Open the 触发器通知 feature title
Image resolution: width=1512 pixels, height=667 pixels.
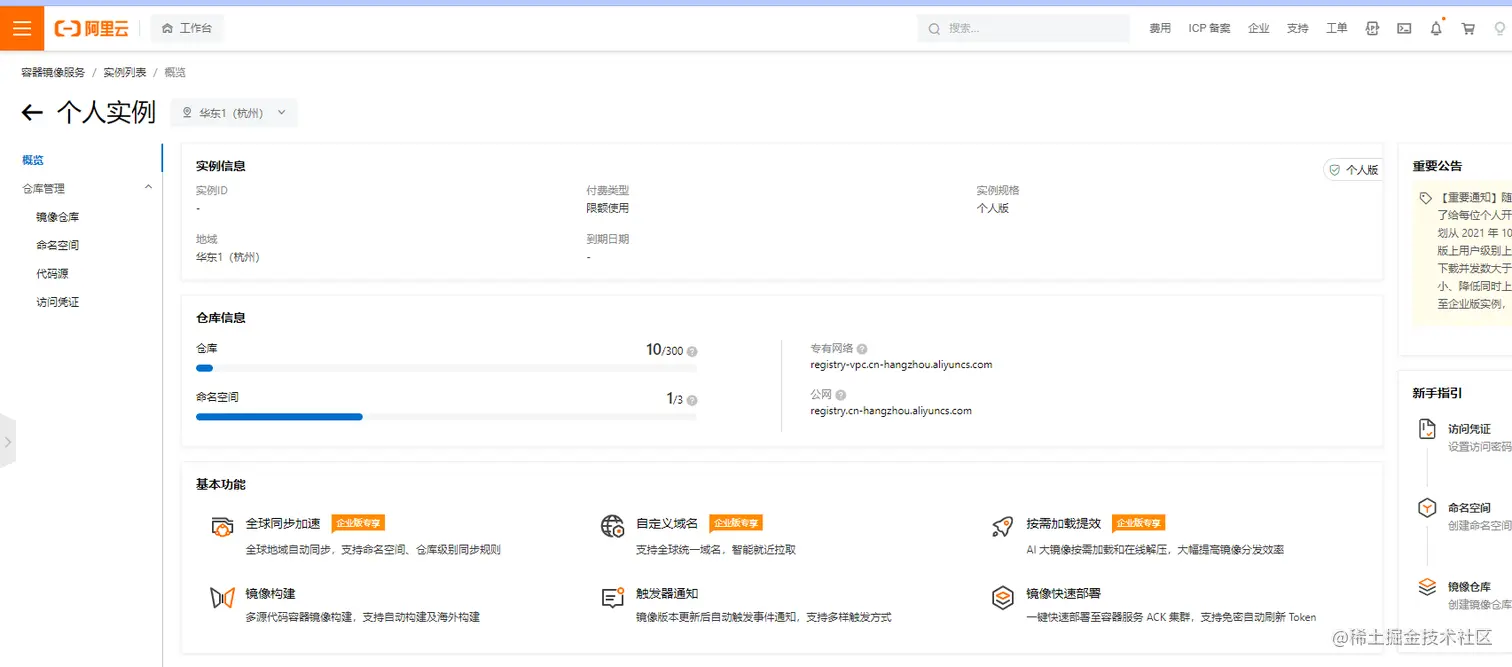(667, 594)
